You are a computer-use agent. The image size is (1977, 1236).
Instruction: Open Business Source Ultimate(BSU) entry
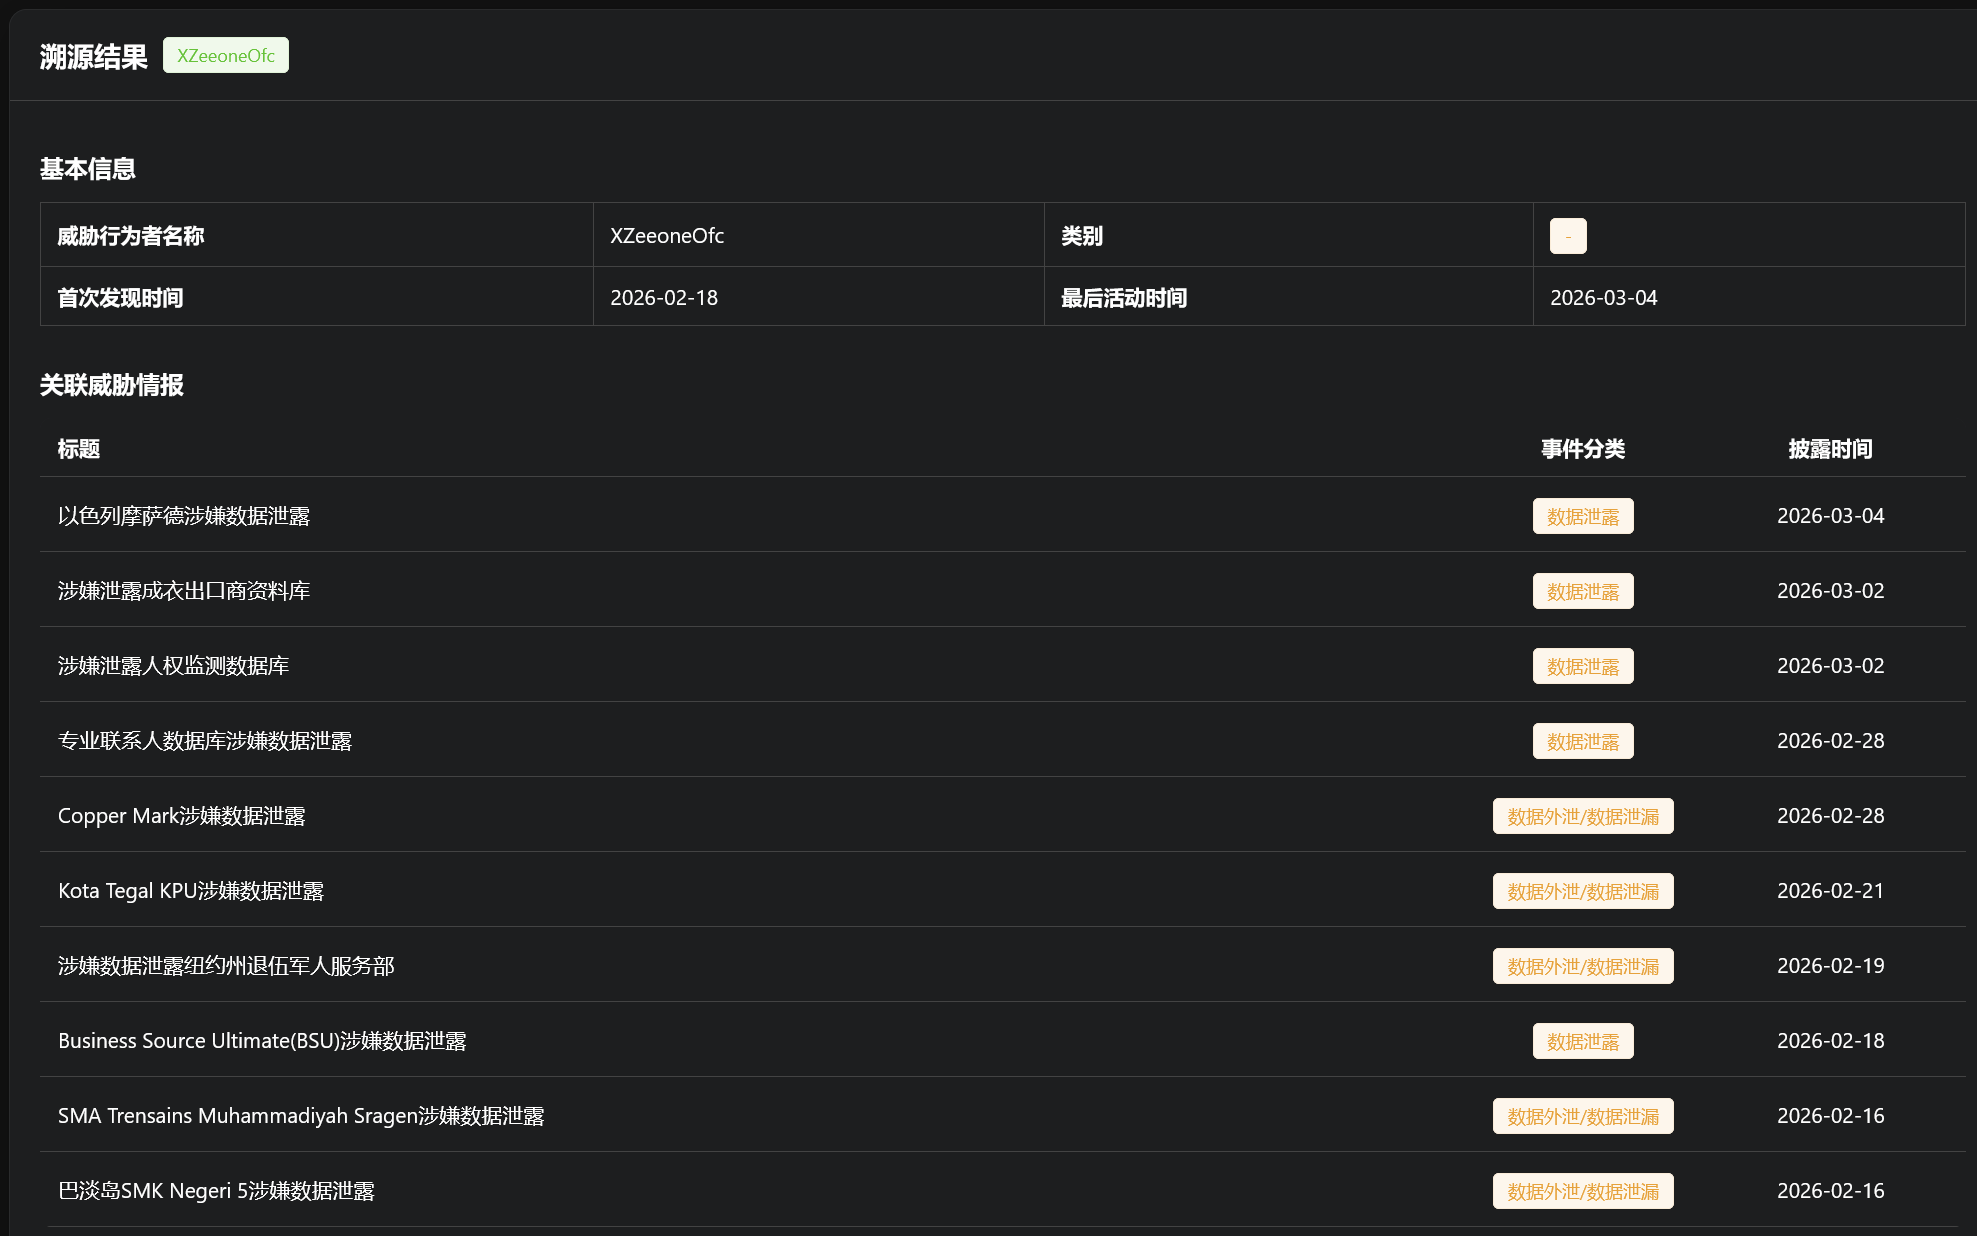tap(262, 1041)
